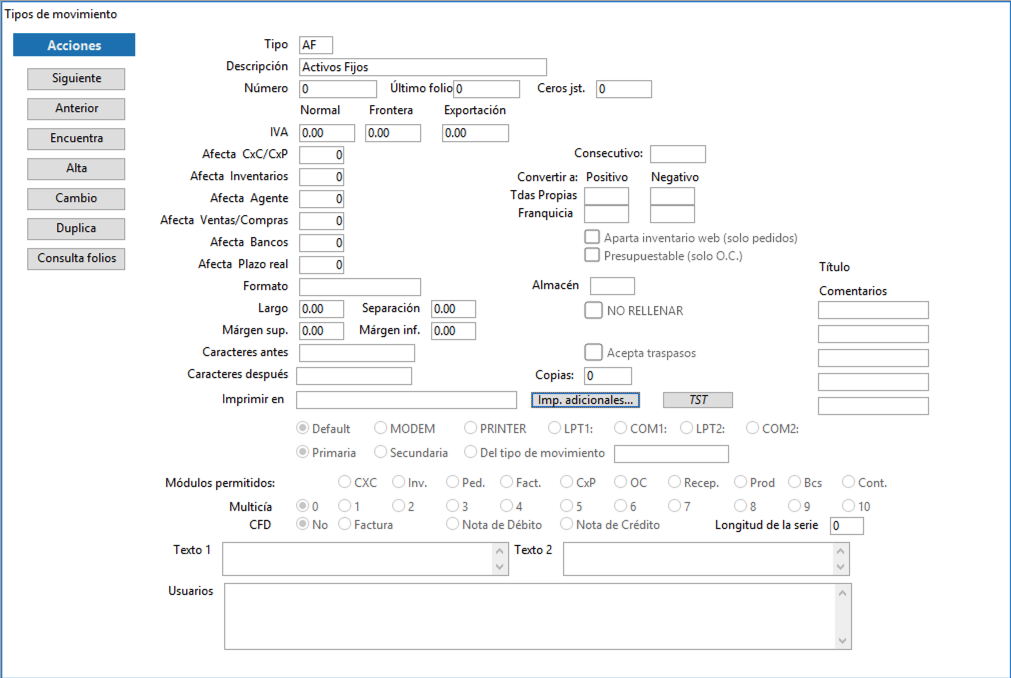Click the Número input field

[x=338, y=89]
